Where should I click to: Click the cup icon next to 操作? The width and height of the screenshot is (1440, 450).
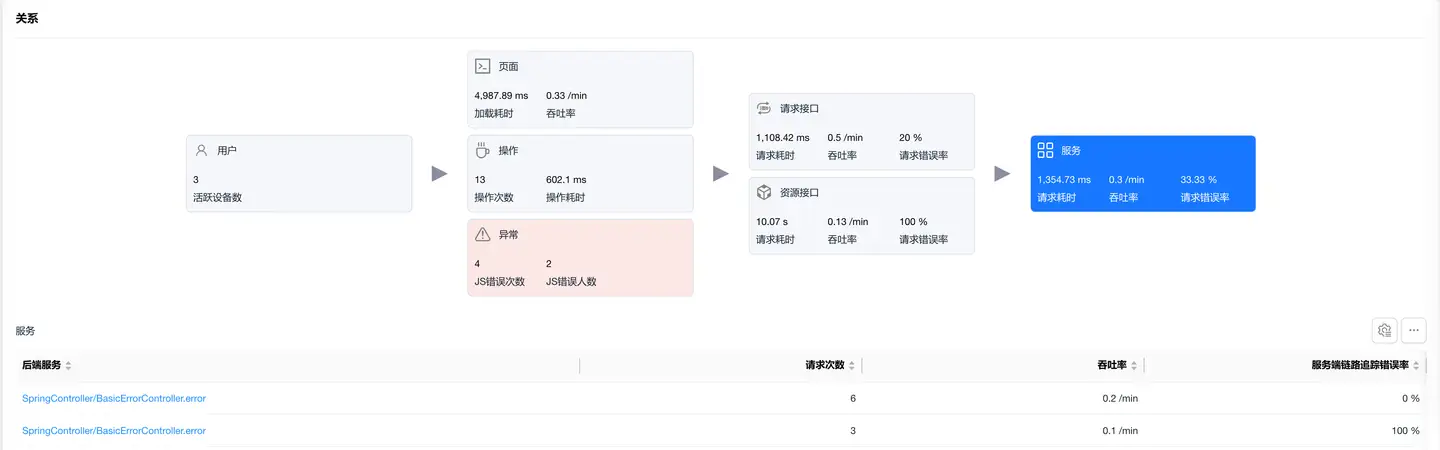tap(482, 150)
